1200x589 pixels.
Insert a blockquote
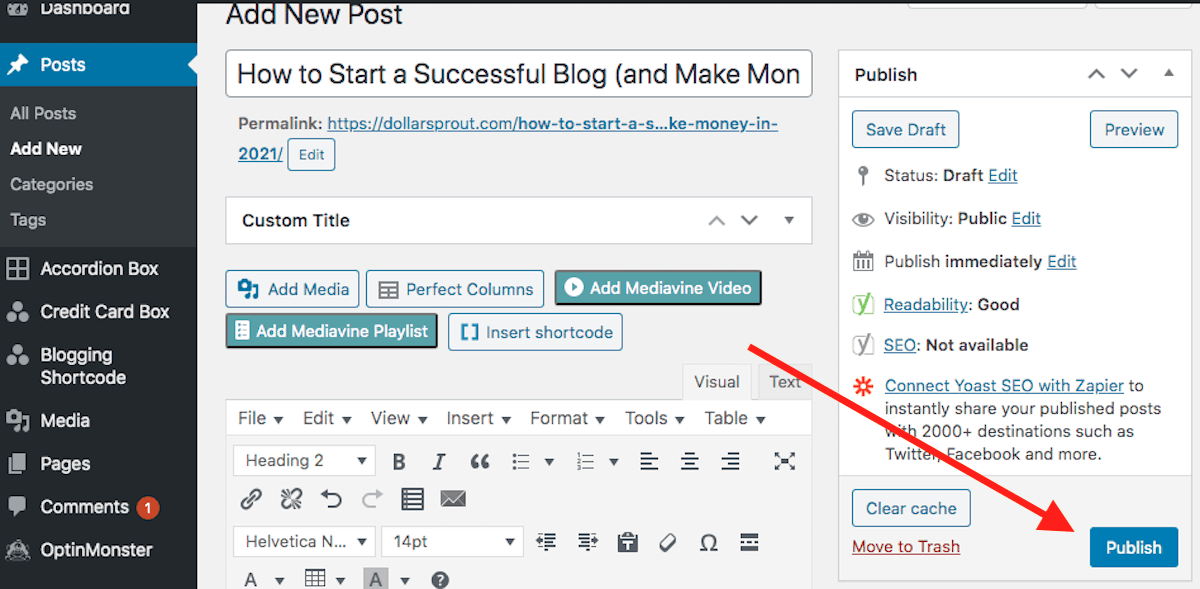479,460
